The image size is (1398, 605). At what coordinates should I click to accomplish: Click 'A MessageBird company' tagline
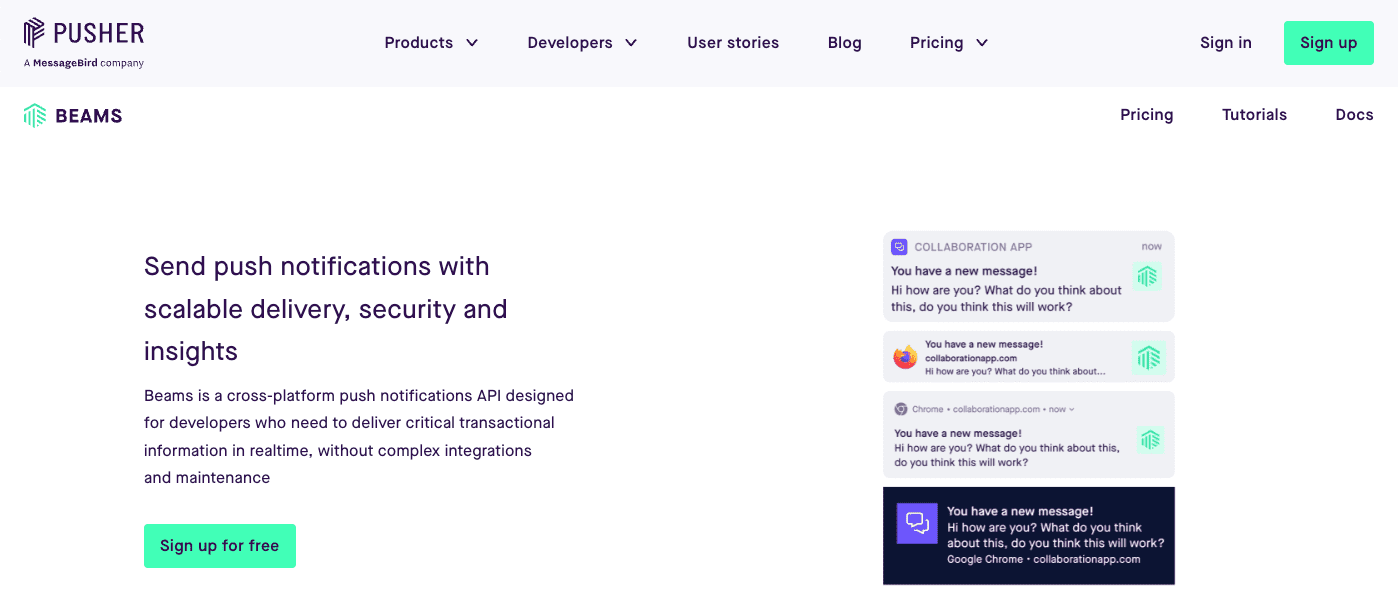coord(84,63)
